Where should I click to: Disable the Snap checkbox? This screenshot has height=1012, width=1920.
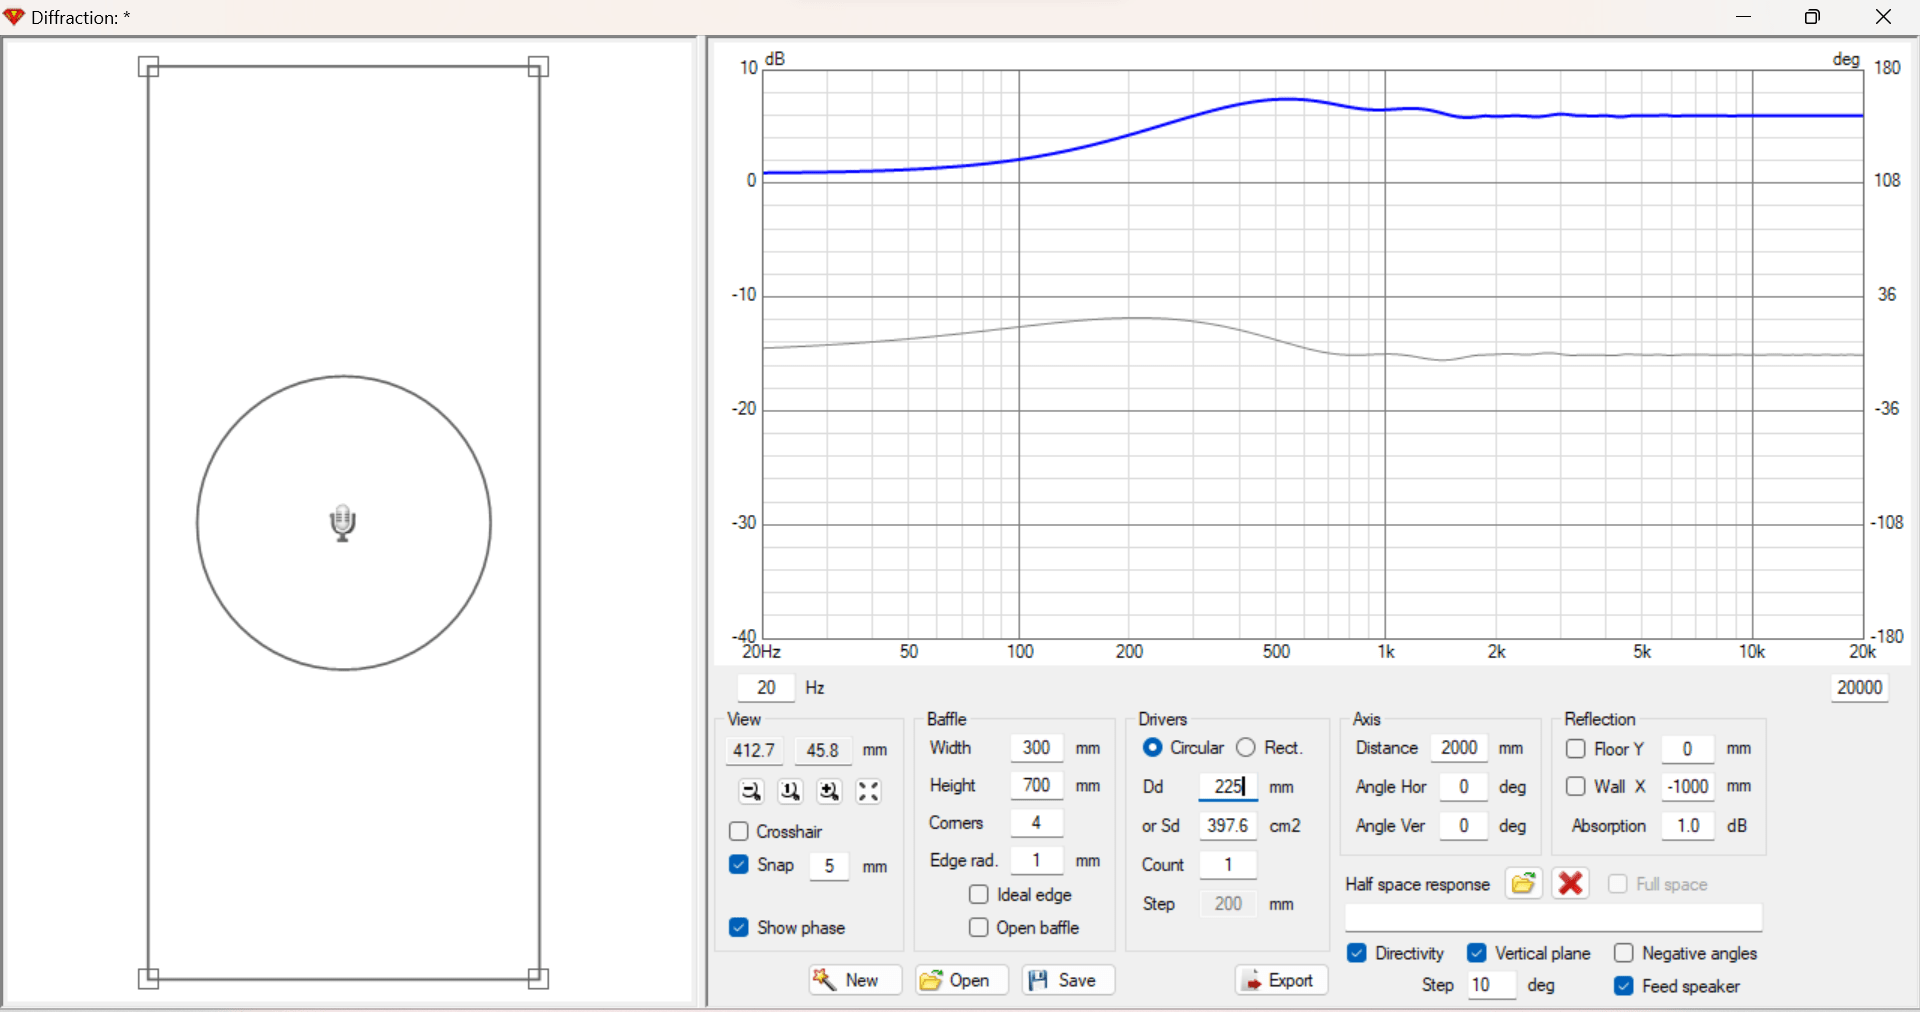pyautogui.click(x=739, y=864)
